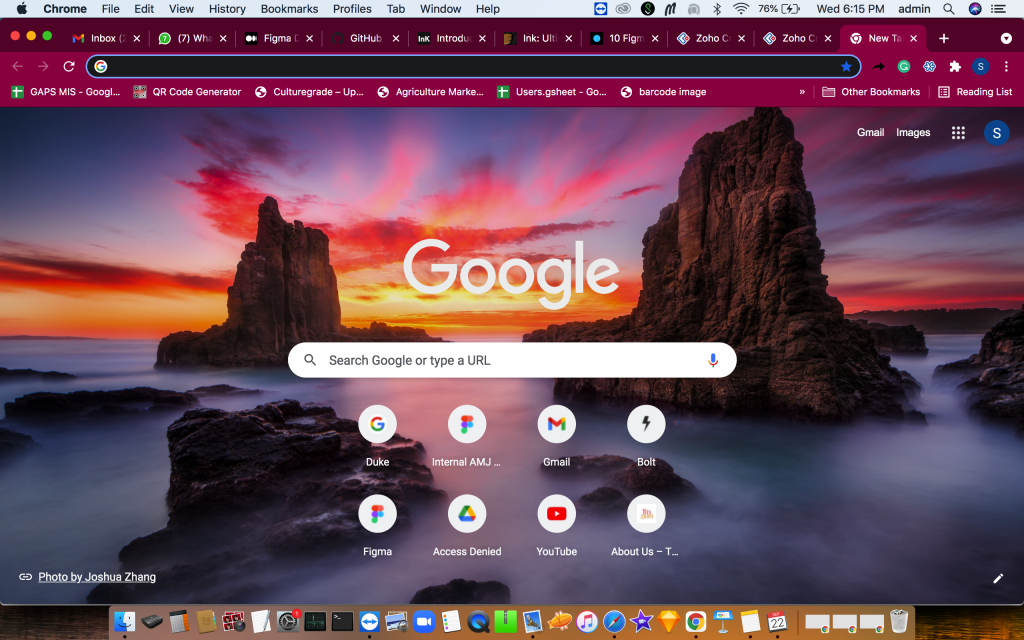The height and width of the screenshot is (640, 1024).
Task: Bookmark this page with the star icon
Action: pos(846,66)
